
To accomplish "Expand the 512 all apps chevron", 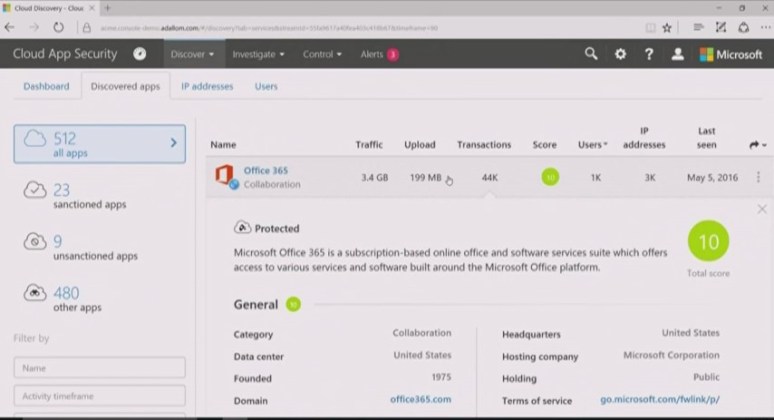I will (x=173, y=143).
